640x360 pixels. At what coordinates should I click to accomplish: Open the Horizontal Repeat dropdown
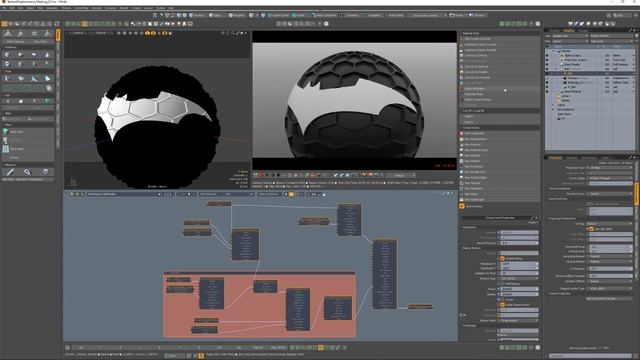click(611, 256)
